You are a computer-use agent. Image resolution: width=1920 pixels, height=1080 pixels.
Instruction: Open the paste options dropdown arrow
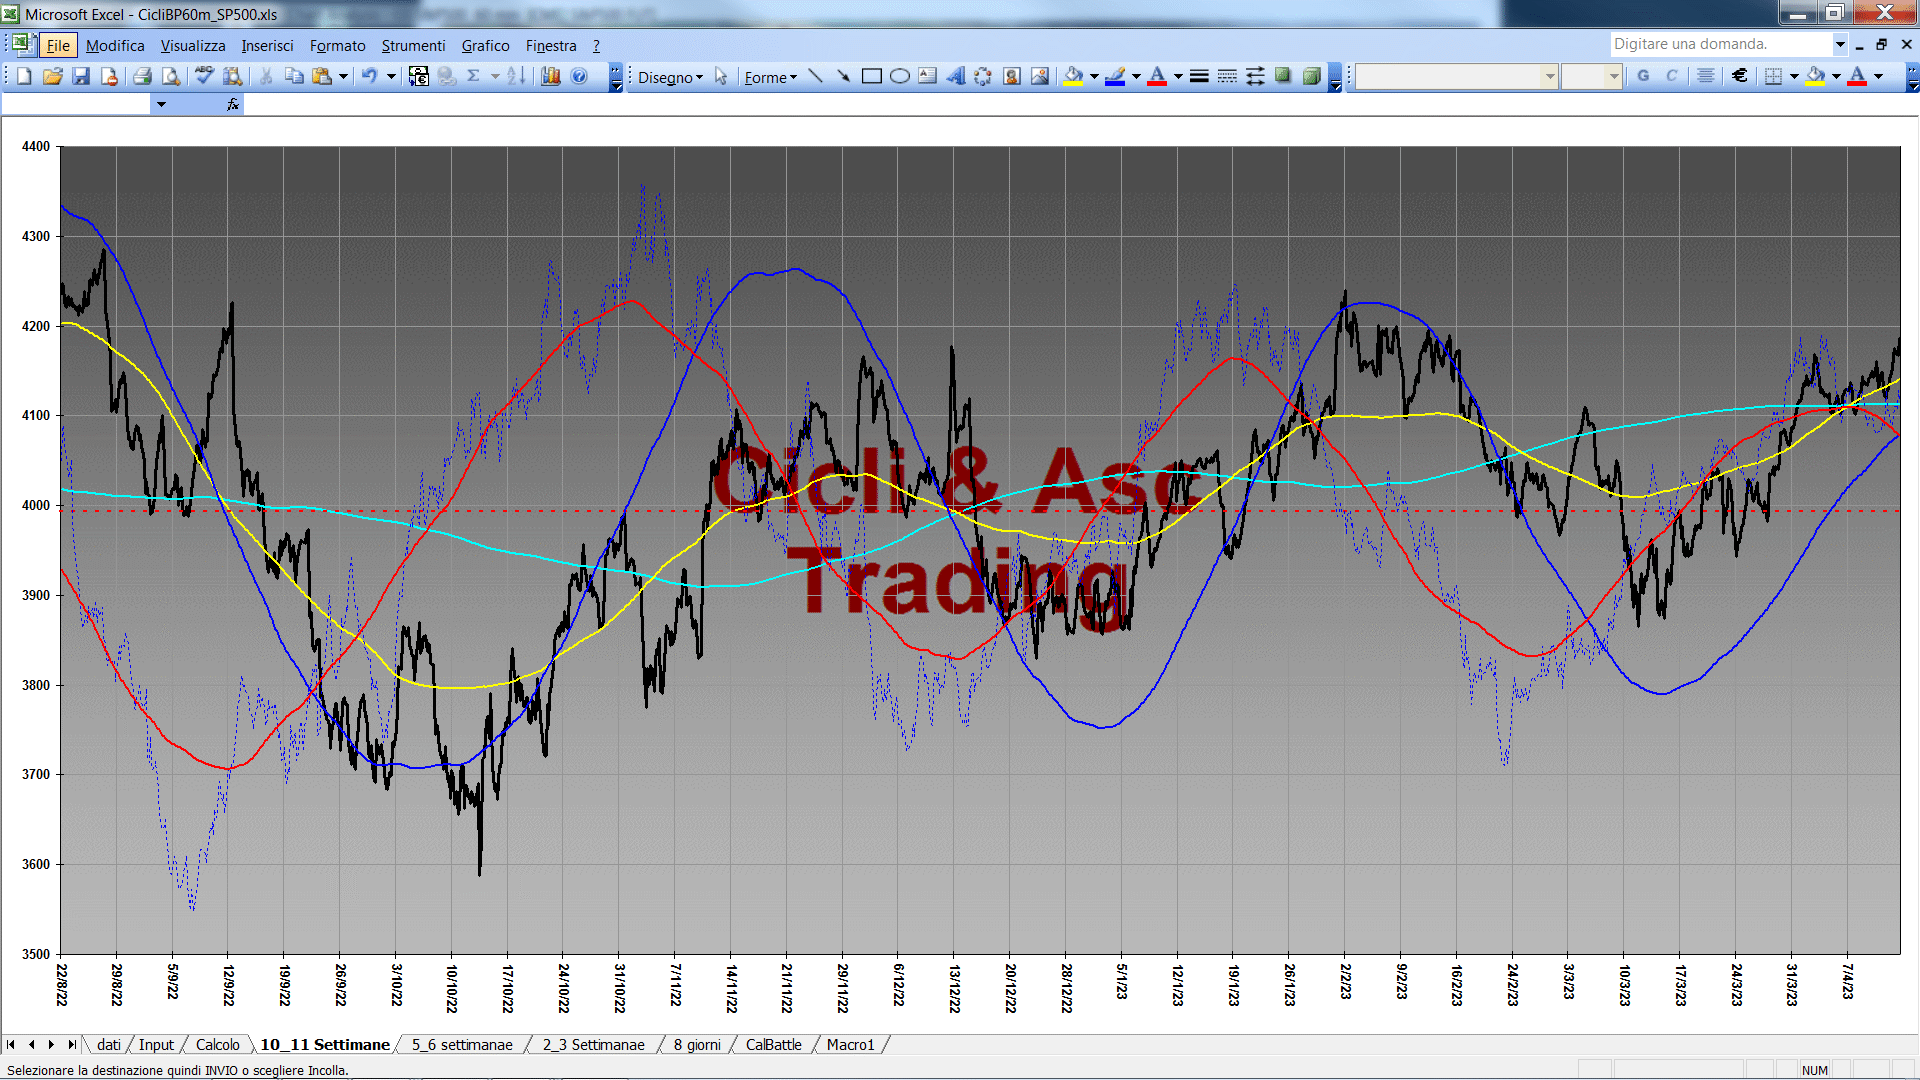343,76
